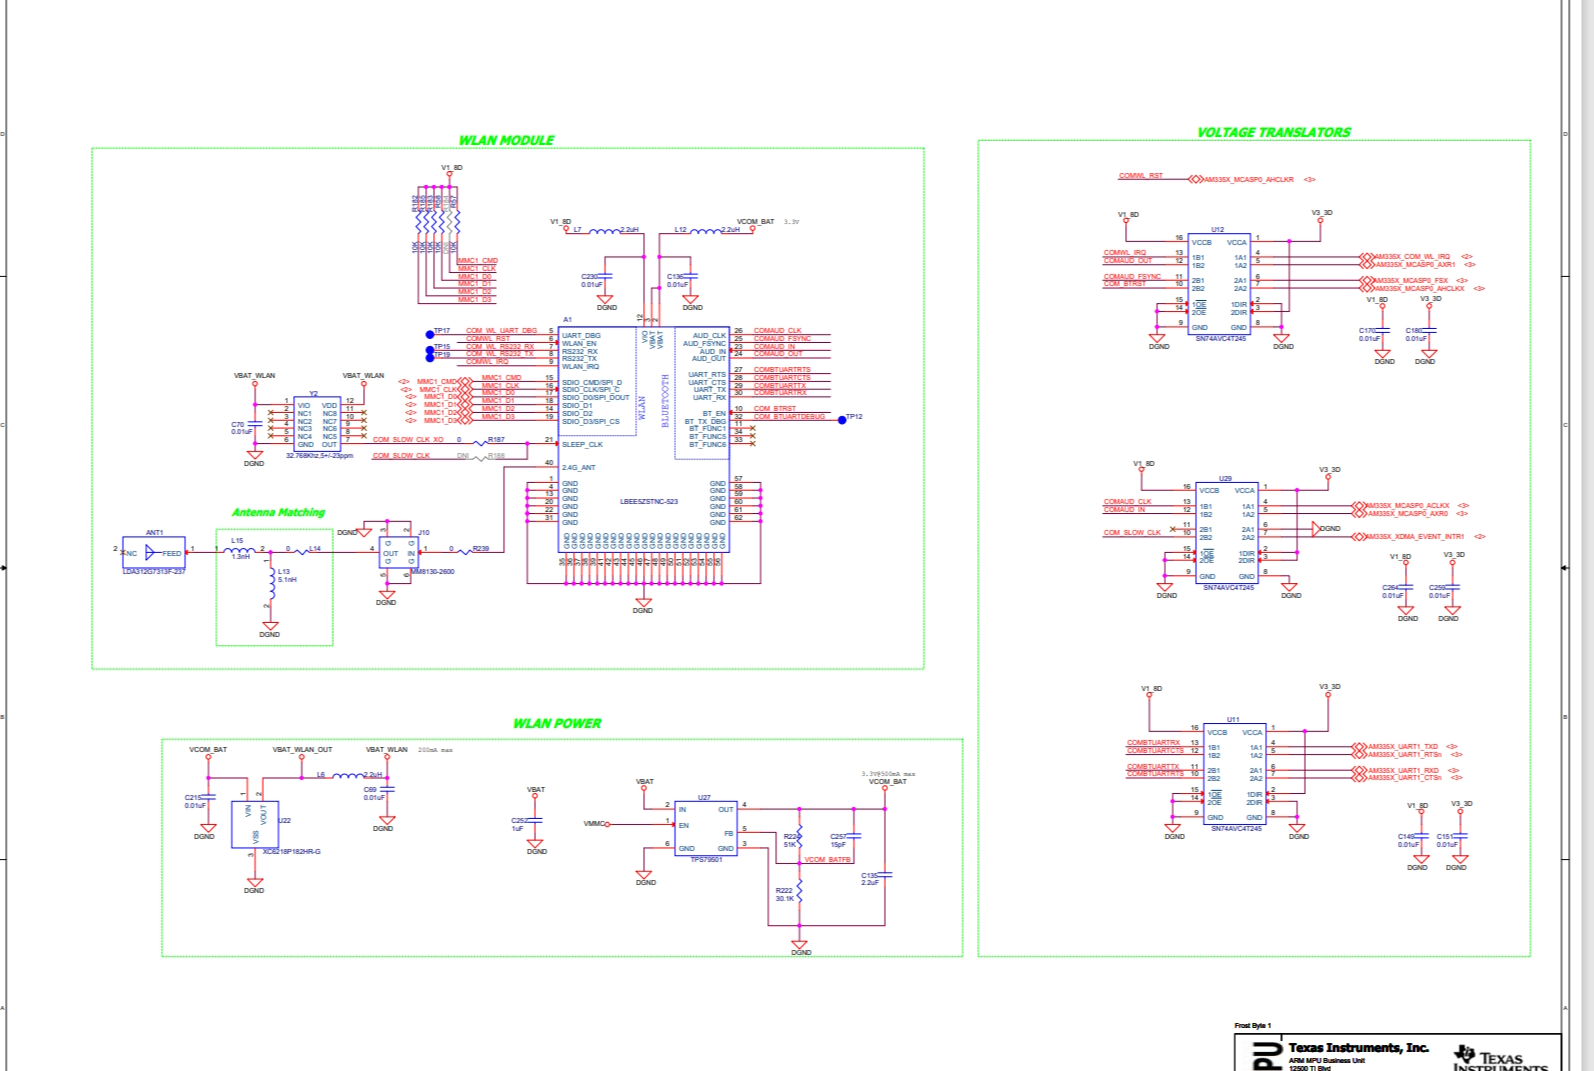Click the AM335X_MCASP0_AHCLKR off-page net label
The height and width of the screenshot is (1071, 1594).
pyautogui.click(x=1248, y=180)
